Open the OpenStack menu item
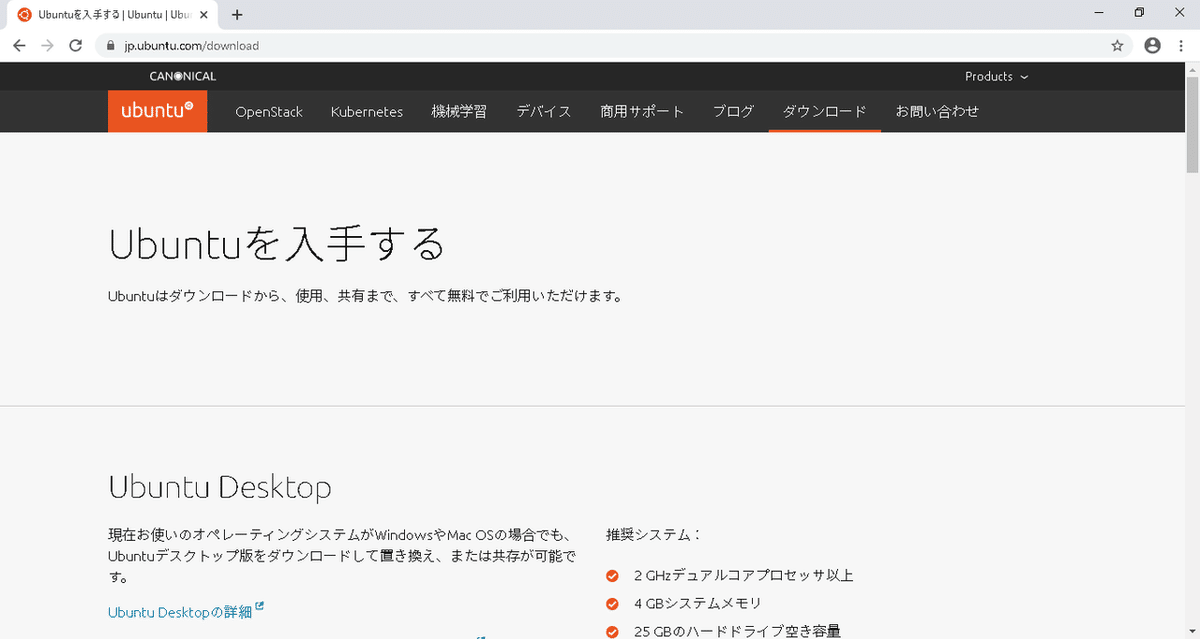1200x639 pixels. click(269, 111)
